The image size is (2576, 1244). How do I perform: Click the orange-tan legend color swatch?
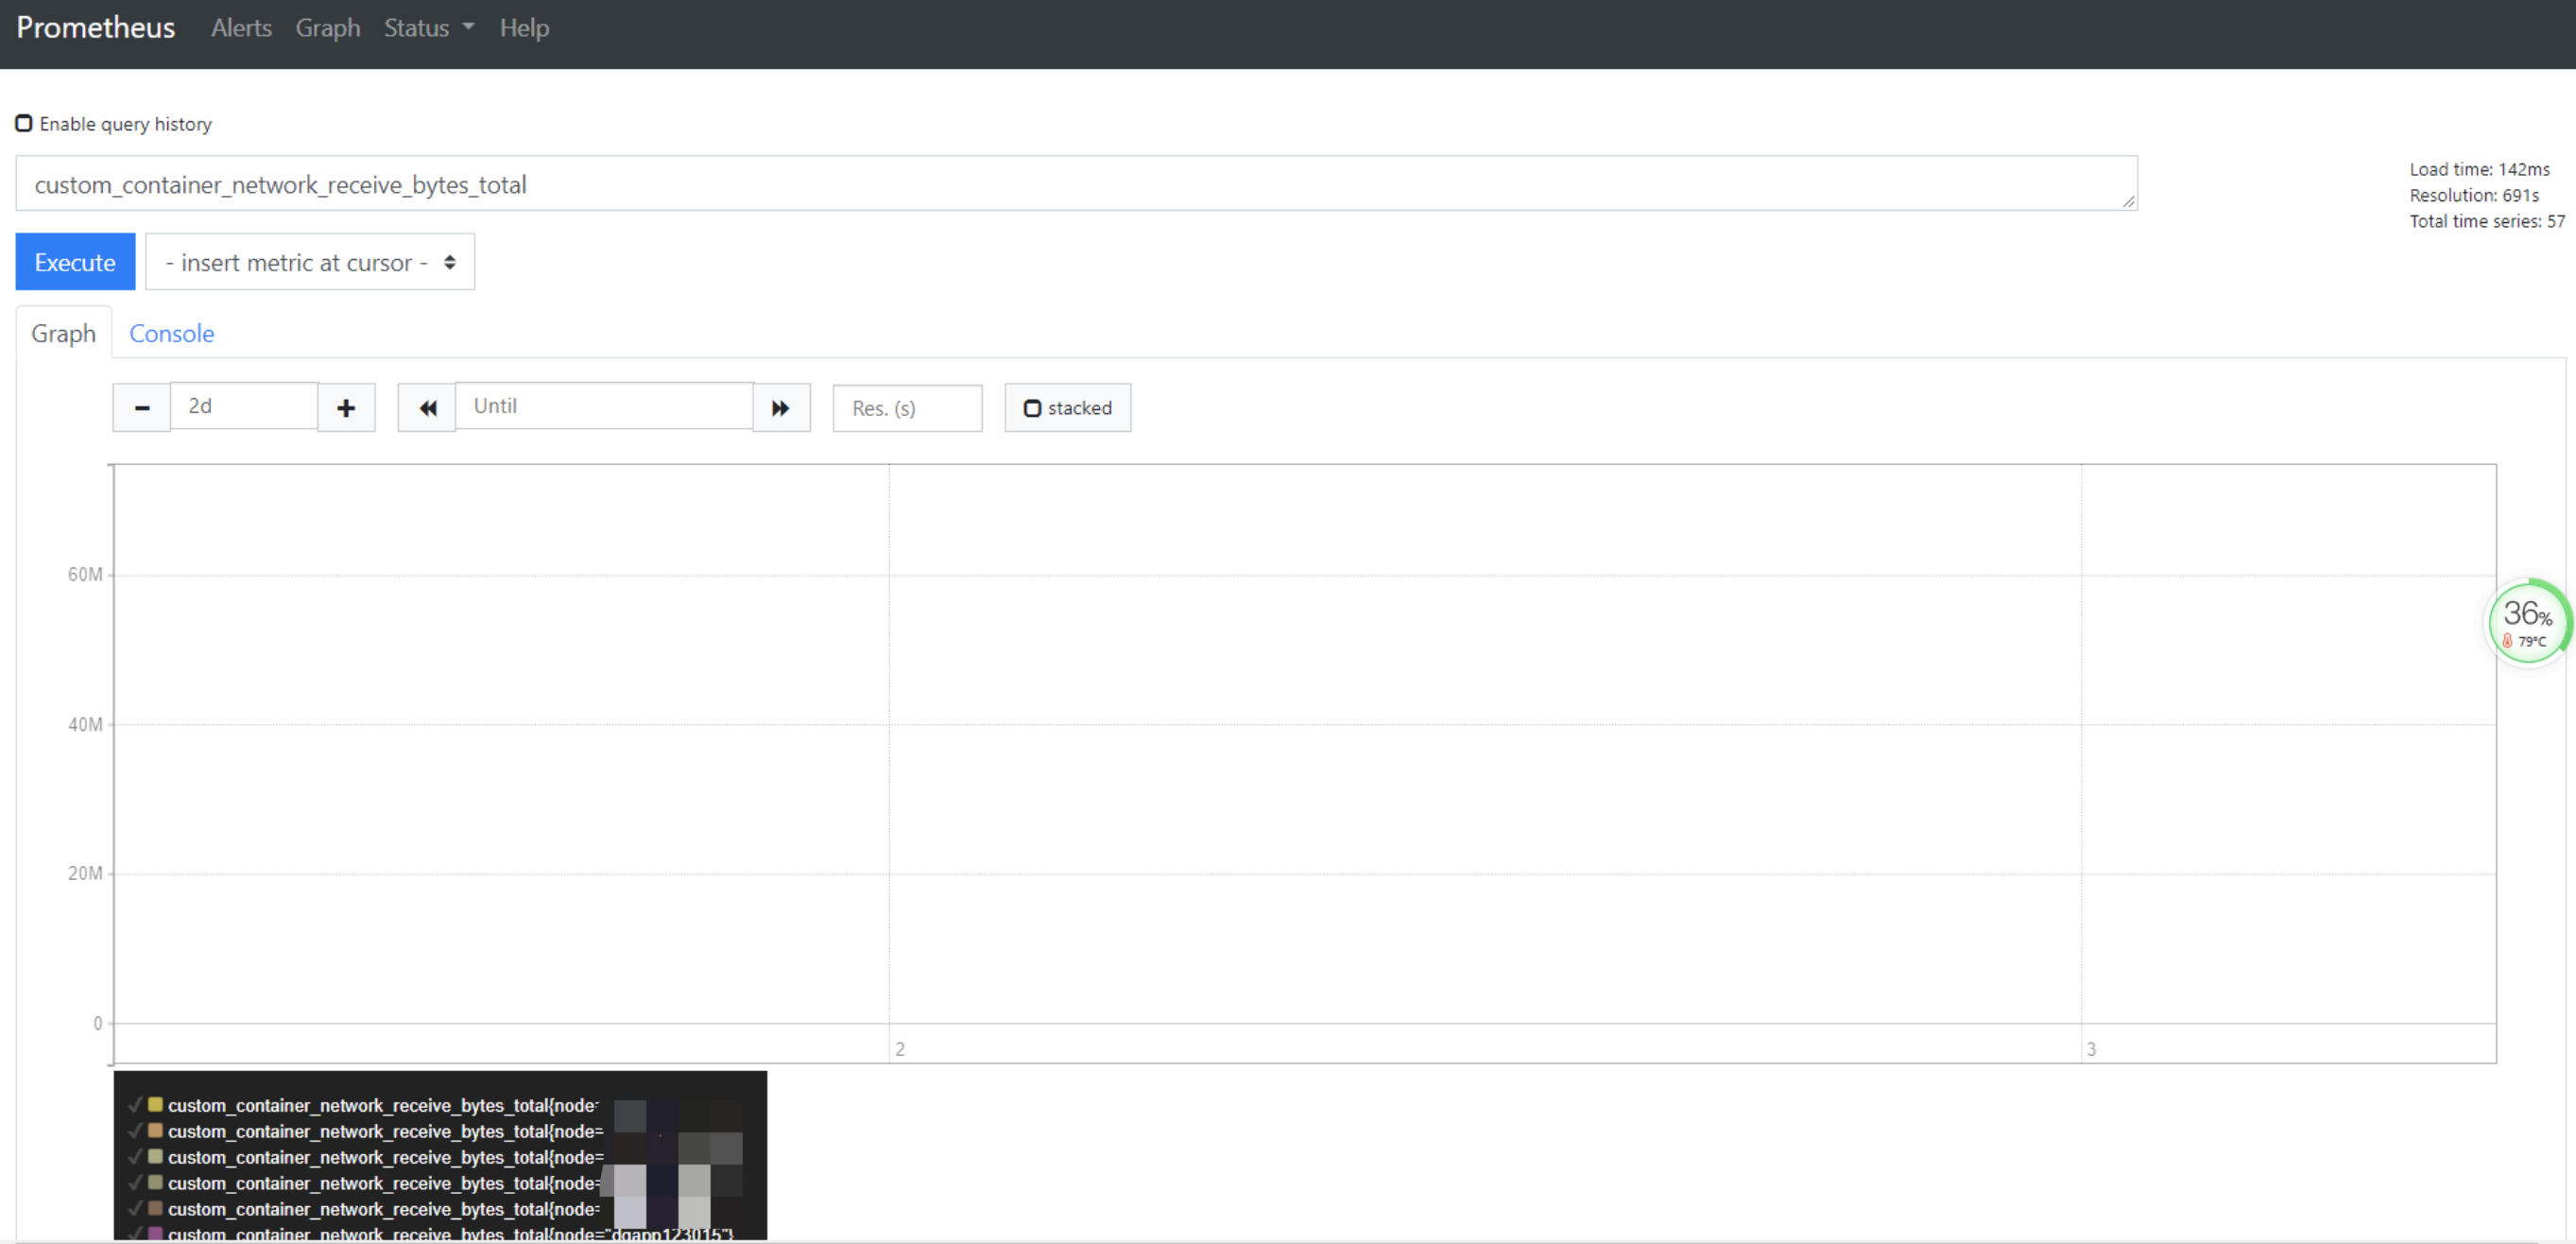[x=156, y=1131]
